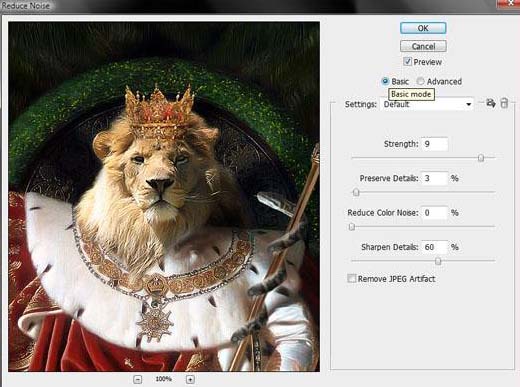This screenshot has height=387, width=520.
Task: Click the Preserve Details value field
Action: 434,178
